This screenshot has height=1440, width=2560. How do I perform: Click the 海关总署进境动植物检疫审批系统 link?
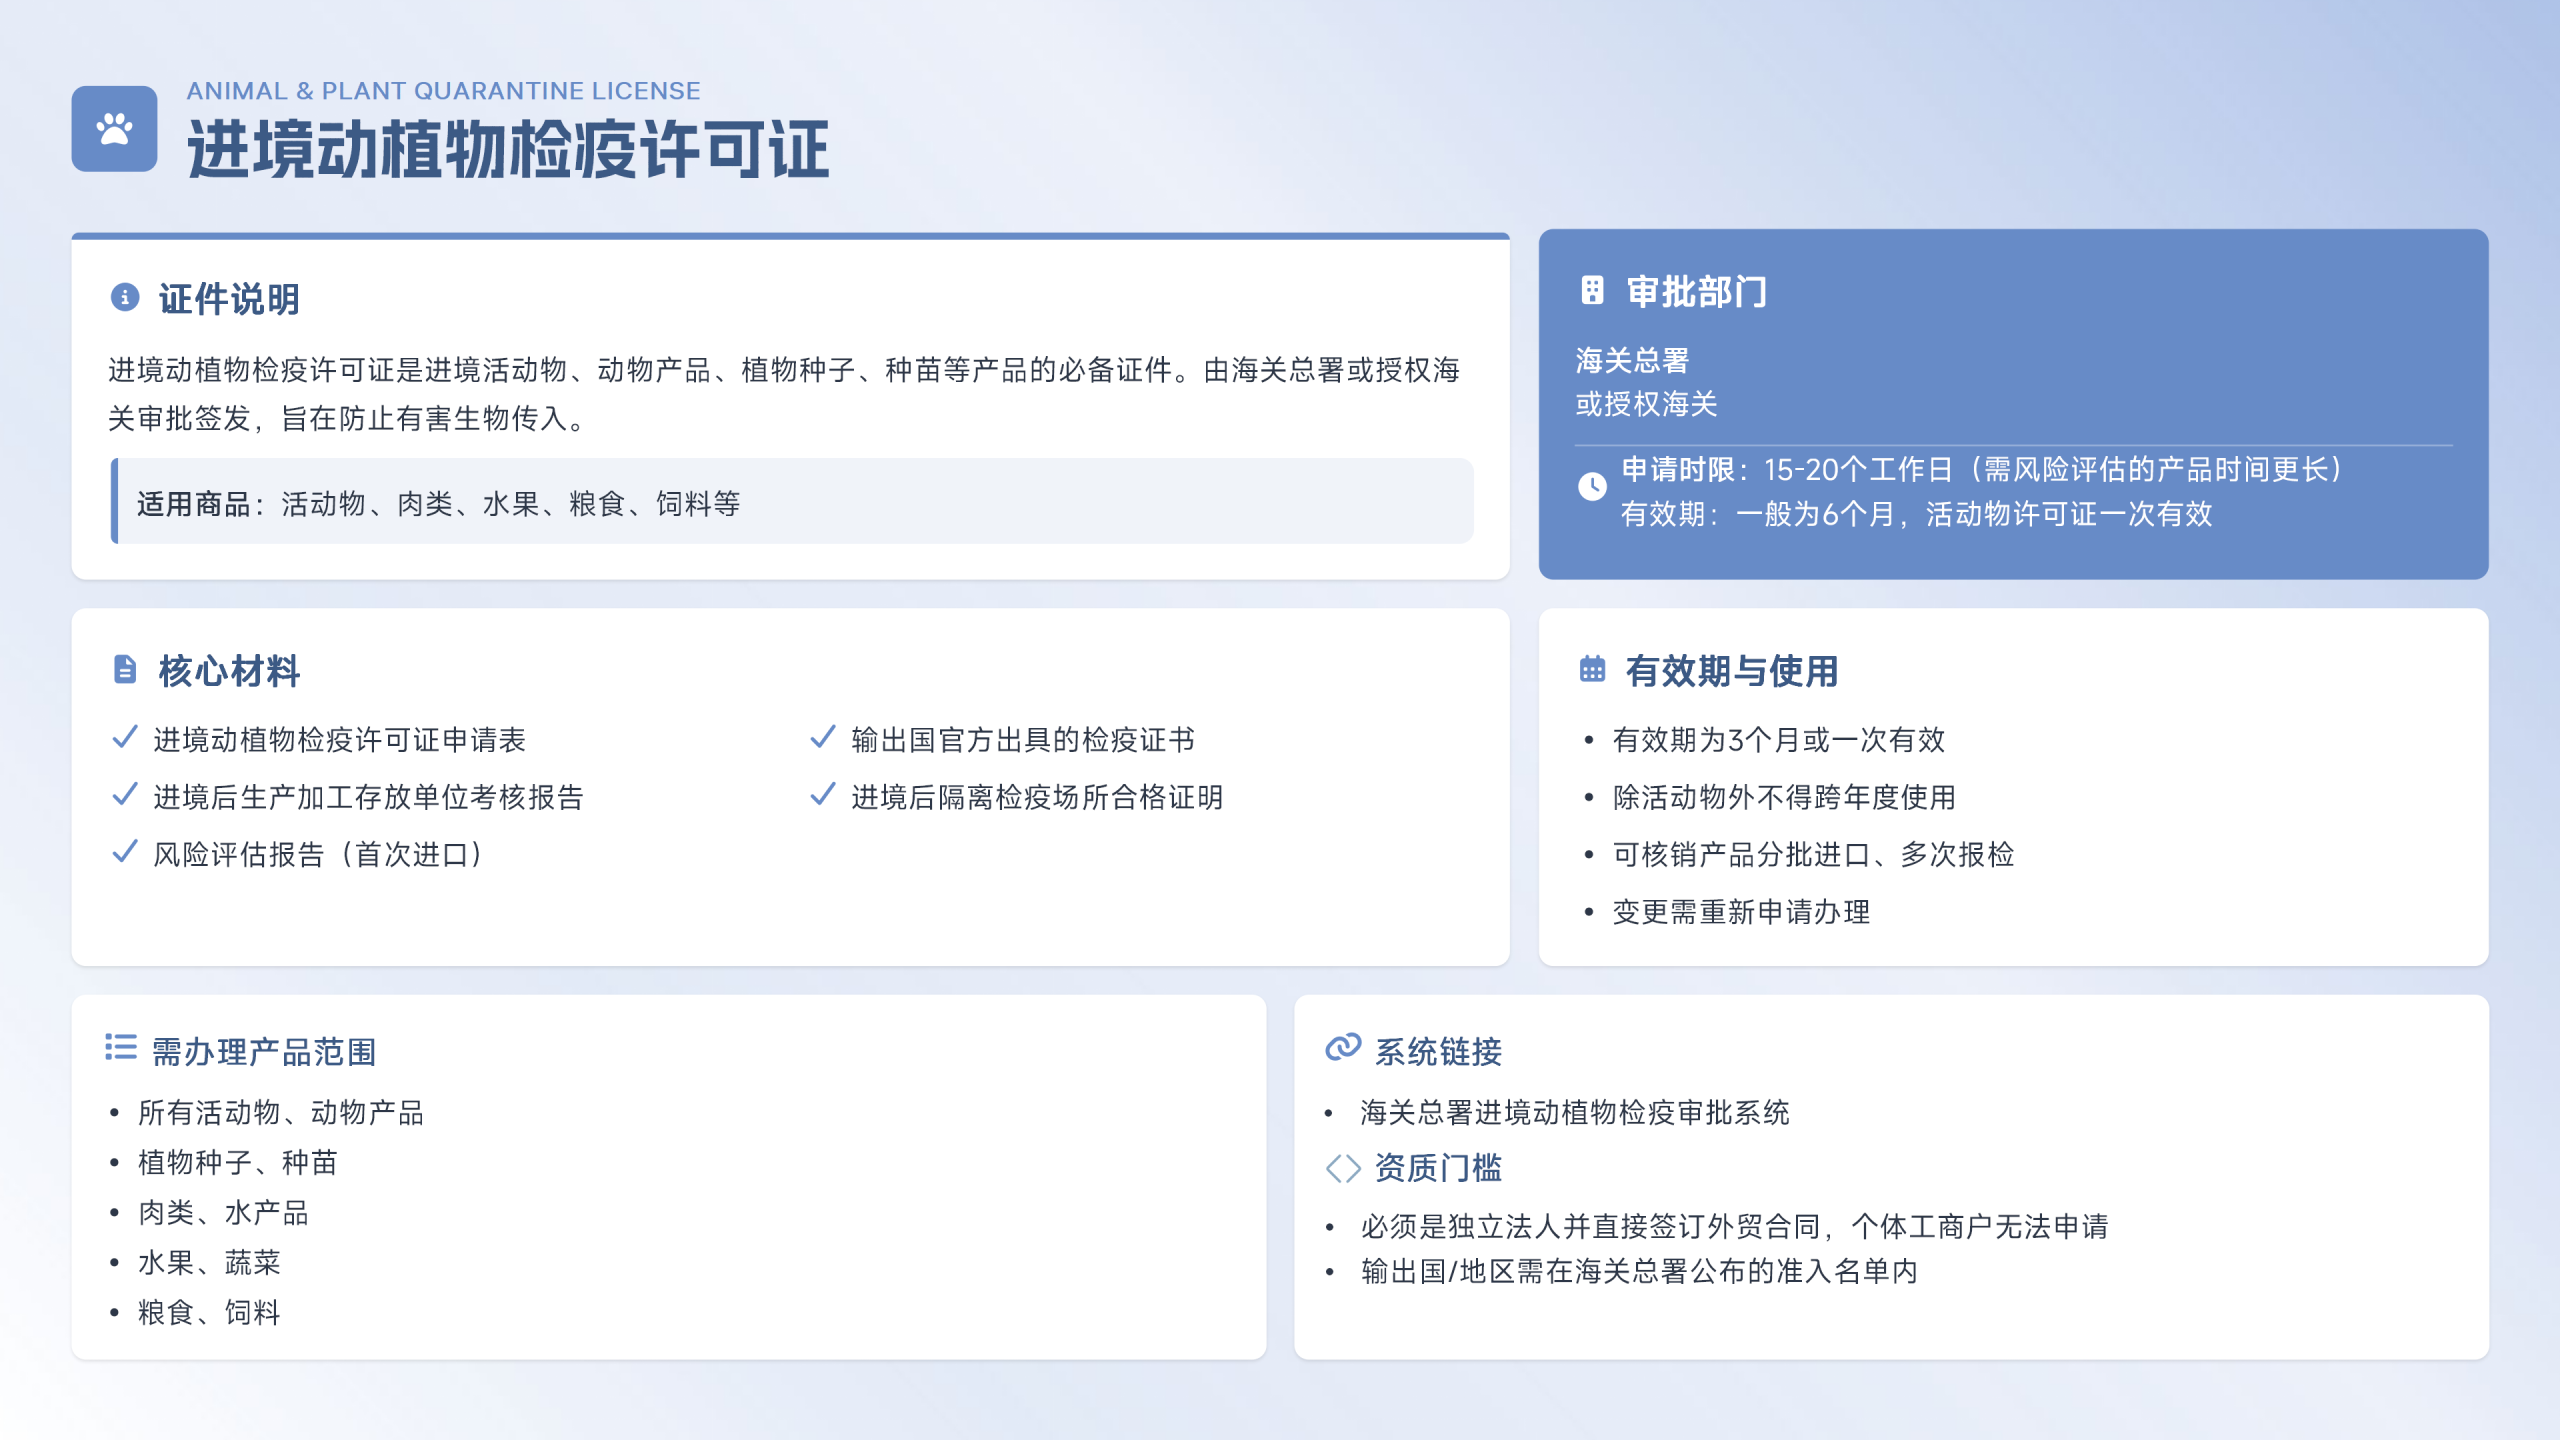point(1574,1112)
